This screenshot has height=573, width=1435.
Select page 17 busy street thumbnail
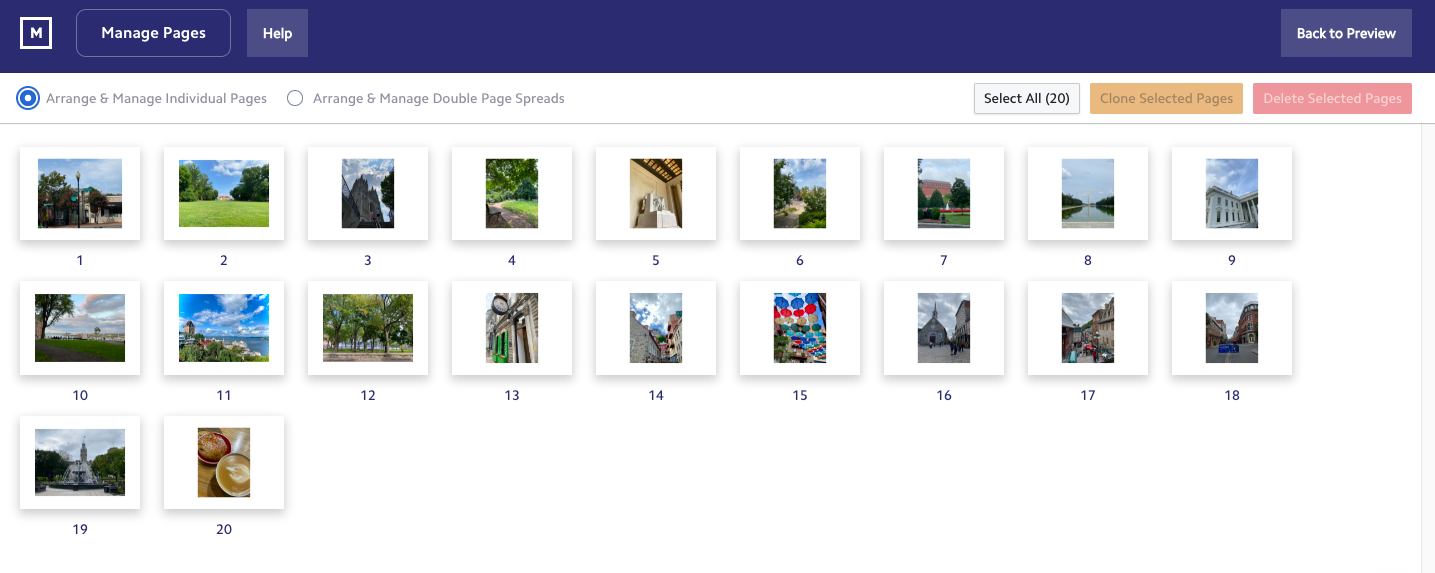pos(1088,328)
